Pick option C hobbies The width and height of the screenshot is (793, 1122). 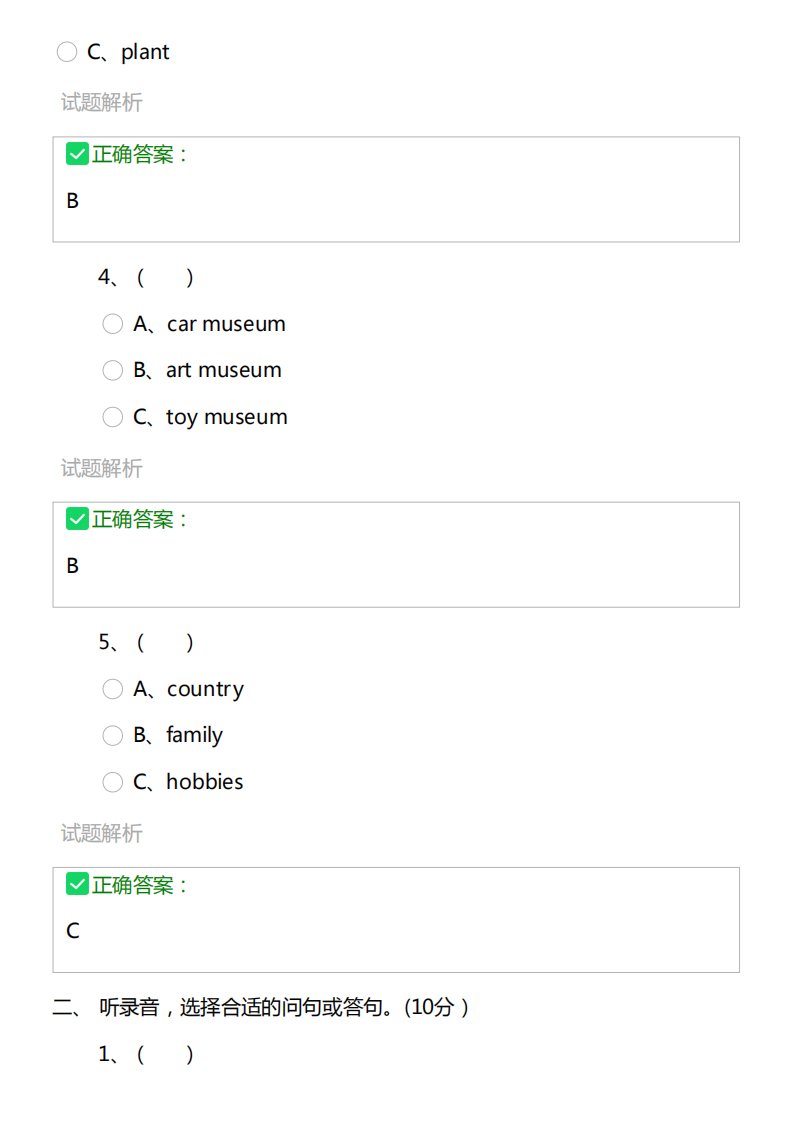(x=112, y=782)
